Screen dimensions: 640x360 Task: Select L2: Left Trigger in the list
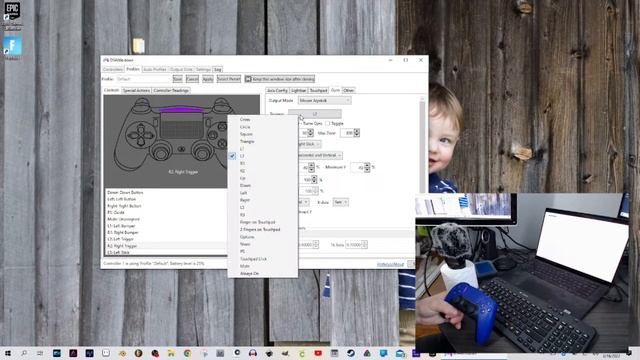(x=166, y=239)
